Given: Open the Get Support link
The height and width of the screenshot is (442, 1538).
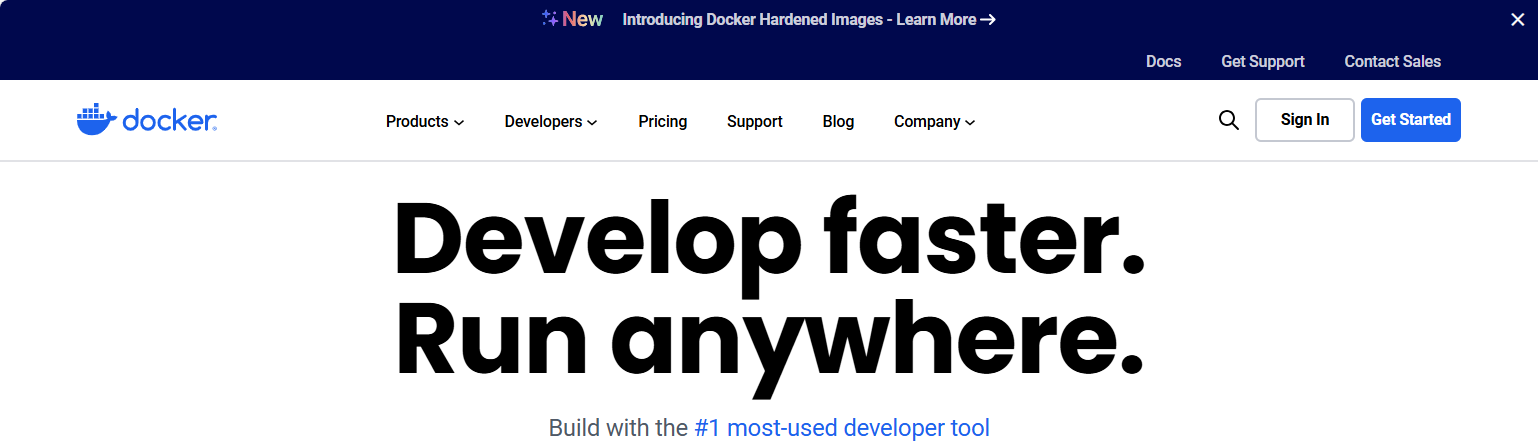Looking at the screenshot, I should pyautogui.click(x=1263, y=61).
